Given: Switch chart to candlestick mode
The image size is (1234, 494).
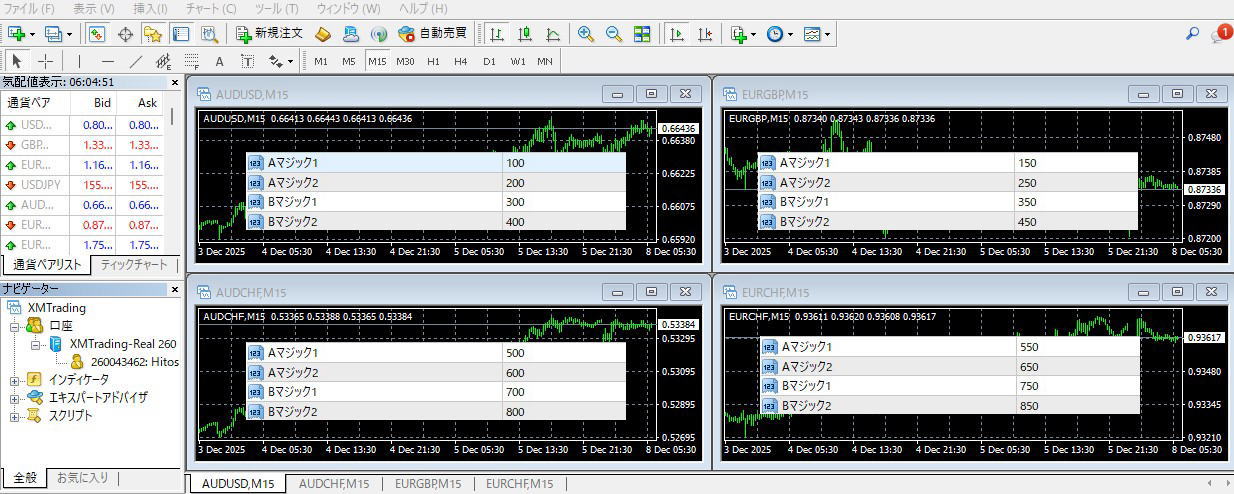Looking at the screenshot, I should click(x=525, y=34).
